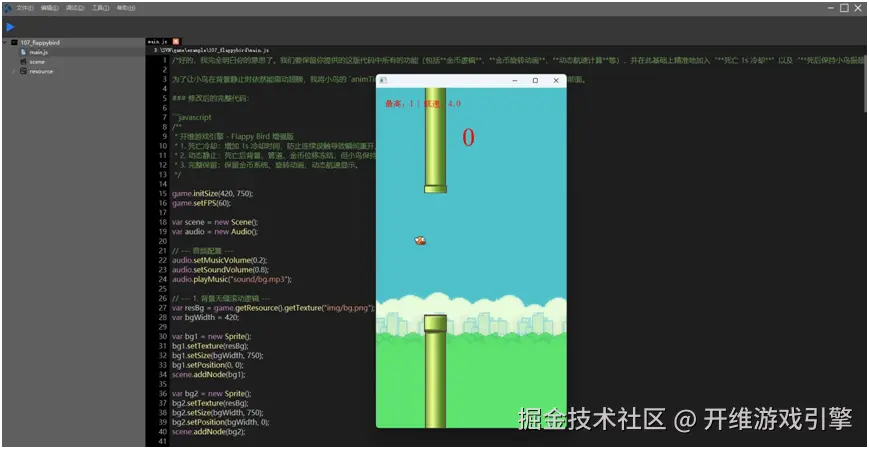
Task: Click the red score 0 in game
Action: 469,138
